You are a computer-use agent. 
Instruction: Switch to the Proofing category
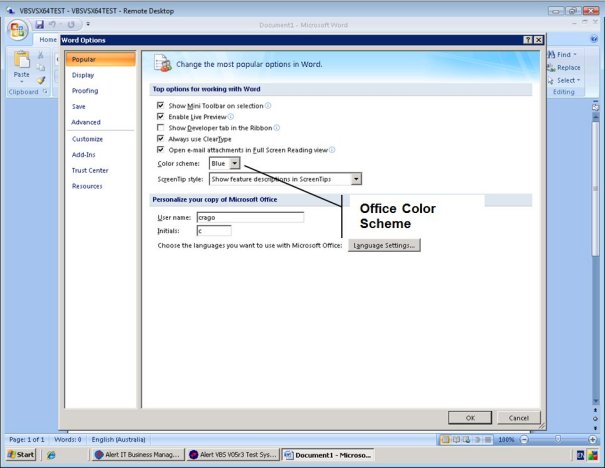tap(85, 91)
